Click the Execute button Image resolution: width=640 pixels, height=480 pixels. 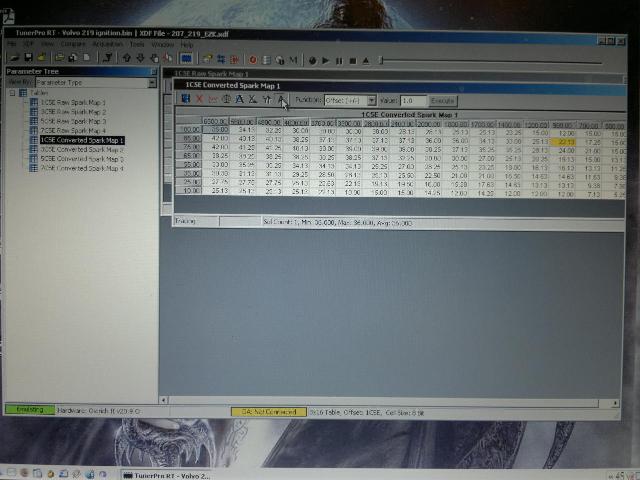pyautogui.click(x=442, y=101)
